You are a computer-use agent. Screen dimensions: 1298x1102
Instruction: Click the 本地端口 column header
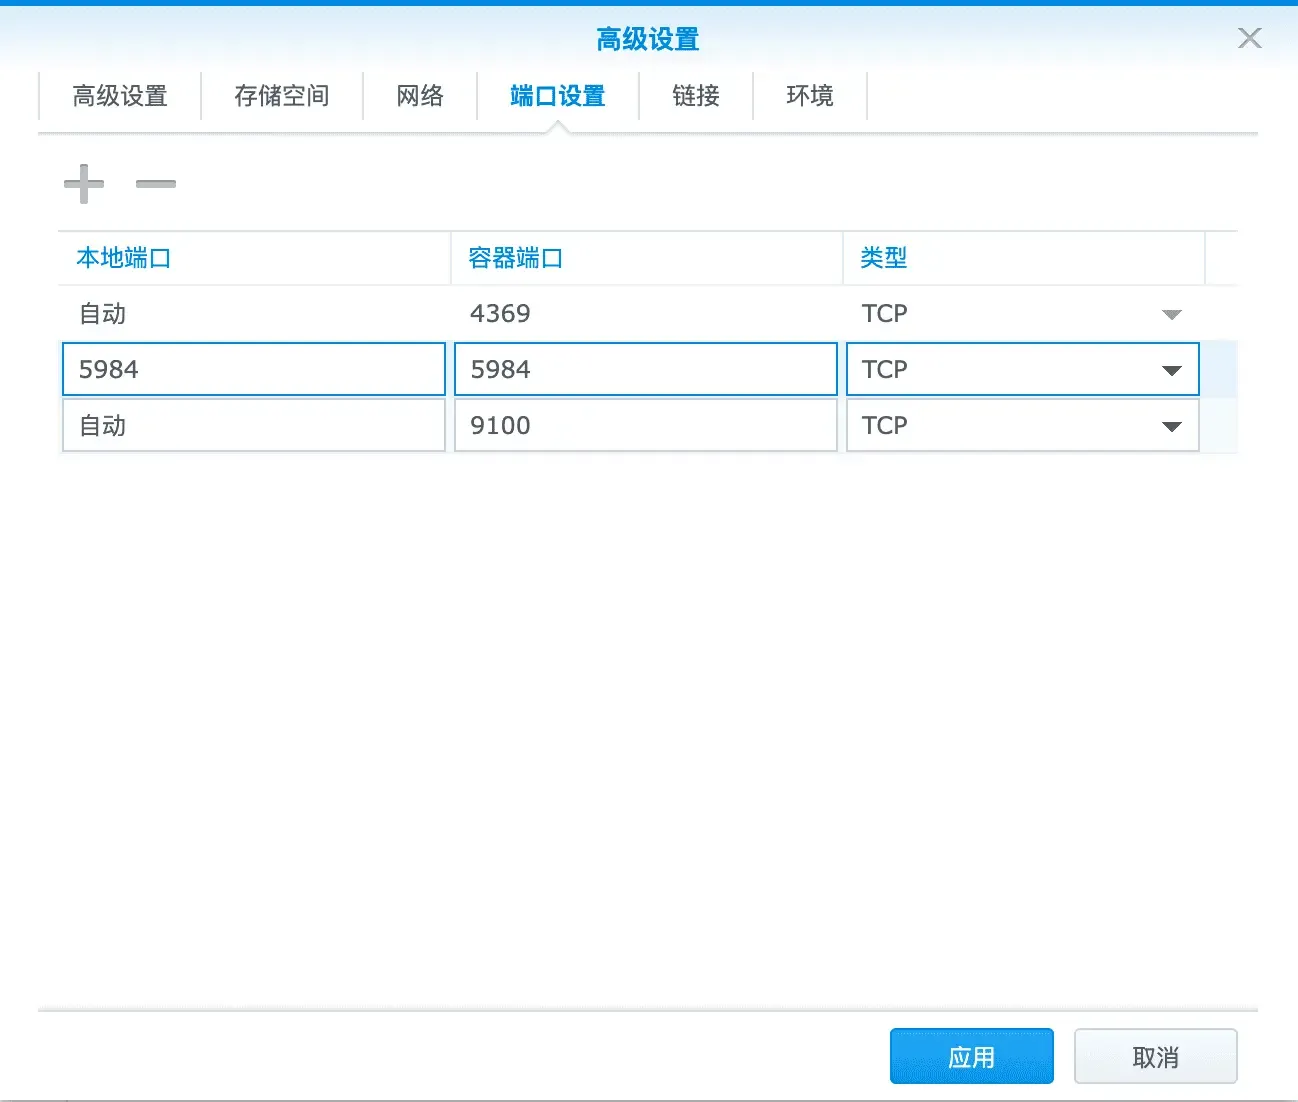[124, 257]
